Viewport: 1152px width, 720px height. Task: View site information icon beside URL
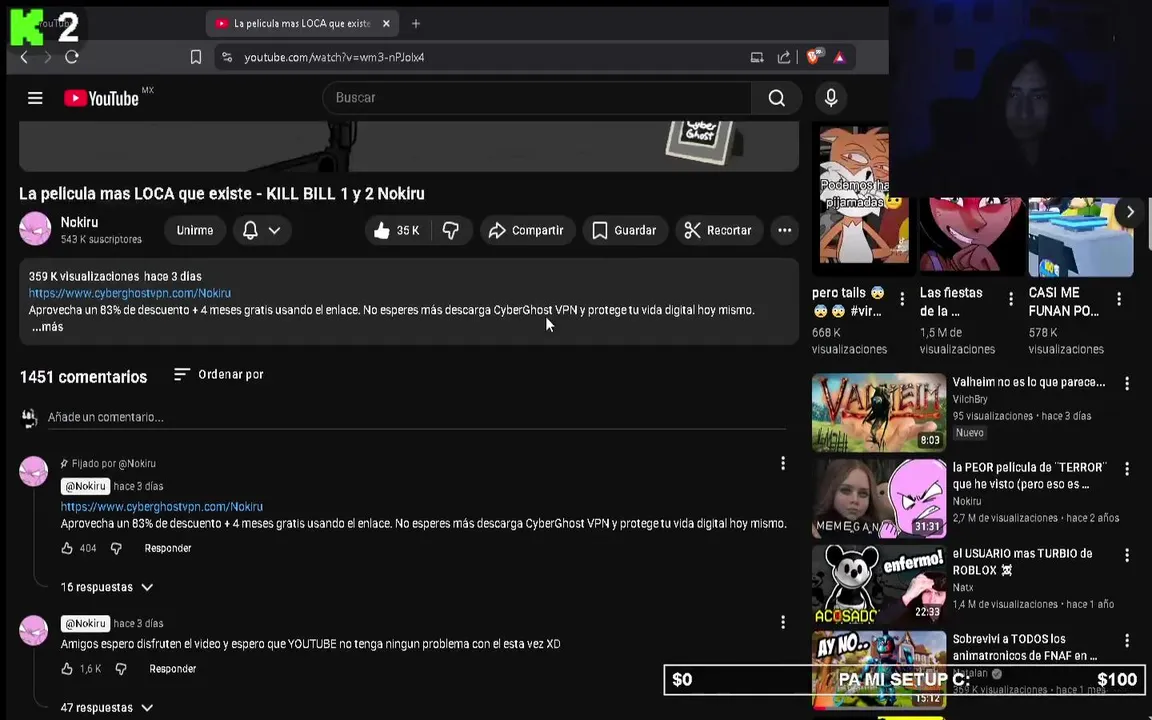[227, 57]
